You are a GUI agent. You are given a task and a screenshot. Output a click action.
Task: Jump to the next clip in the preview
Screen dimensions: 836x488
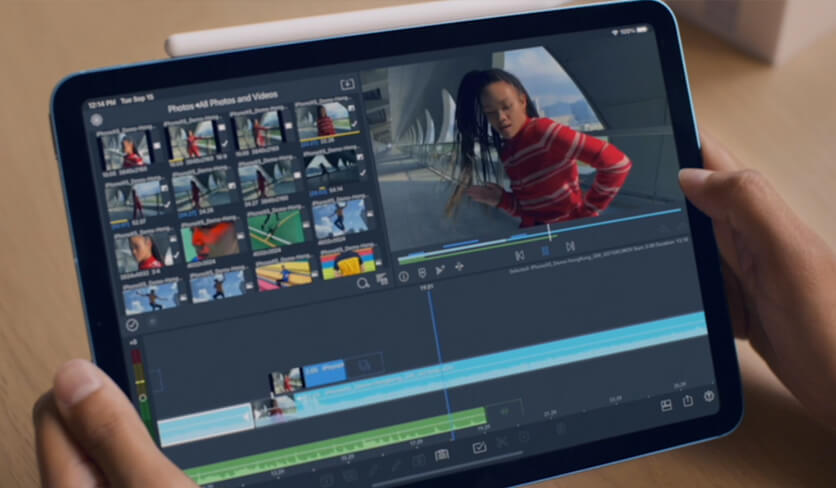click(x=570, y=246)
